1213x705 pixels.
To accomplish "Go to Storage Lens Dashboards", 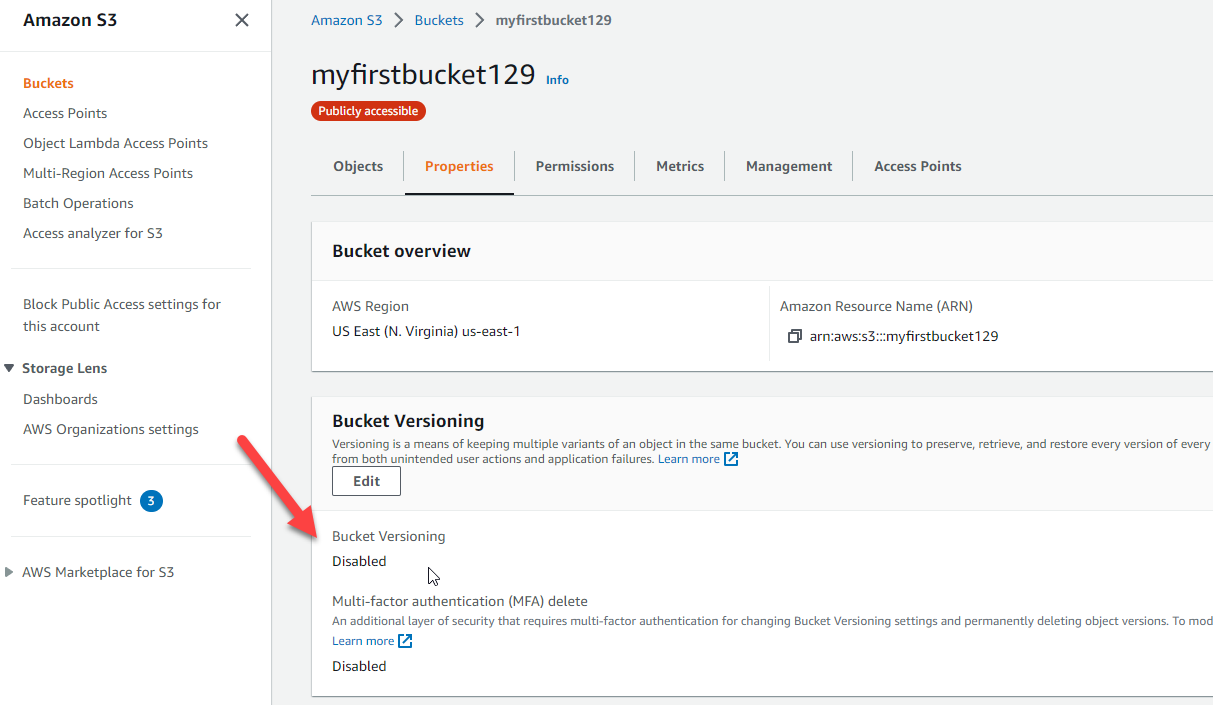I will (60, 399).
